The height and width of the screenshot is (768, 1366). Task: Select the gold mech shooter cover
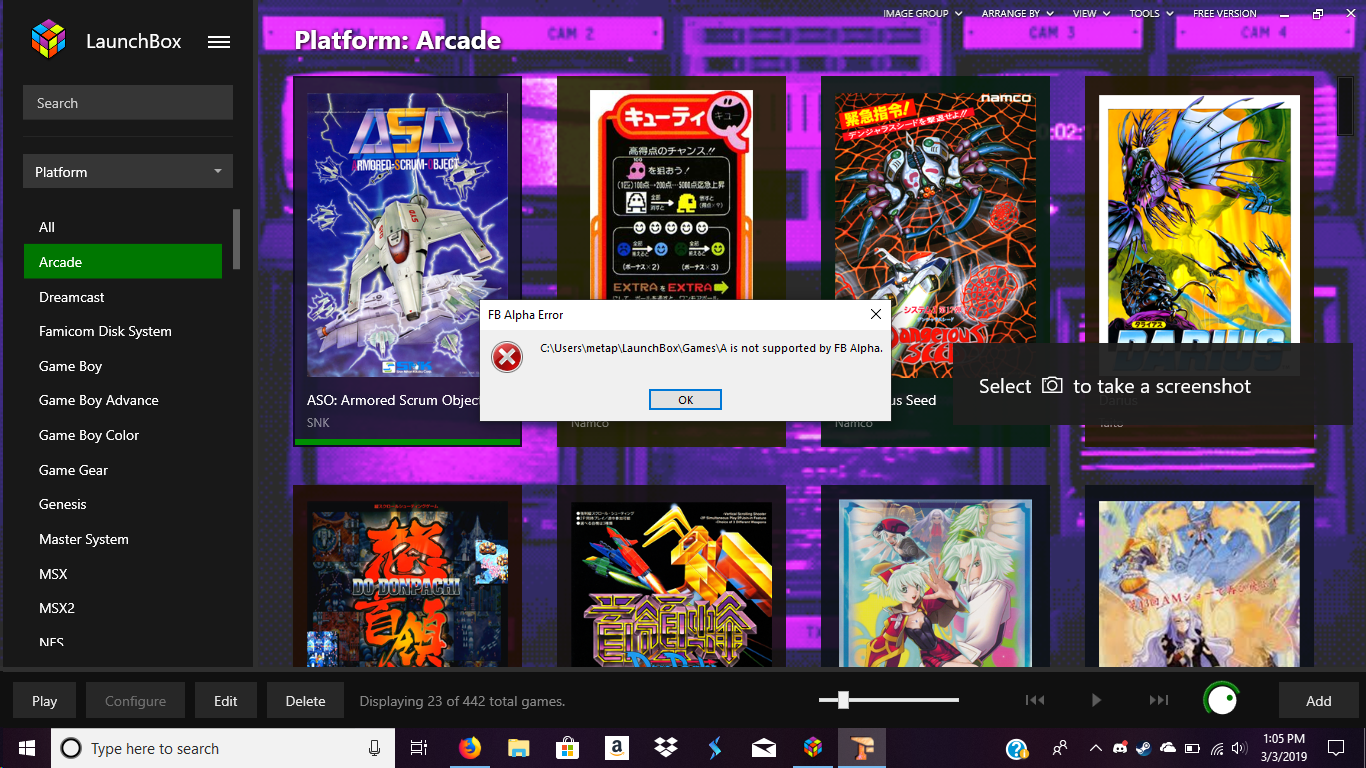point(671,584)
